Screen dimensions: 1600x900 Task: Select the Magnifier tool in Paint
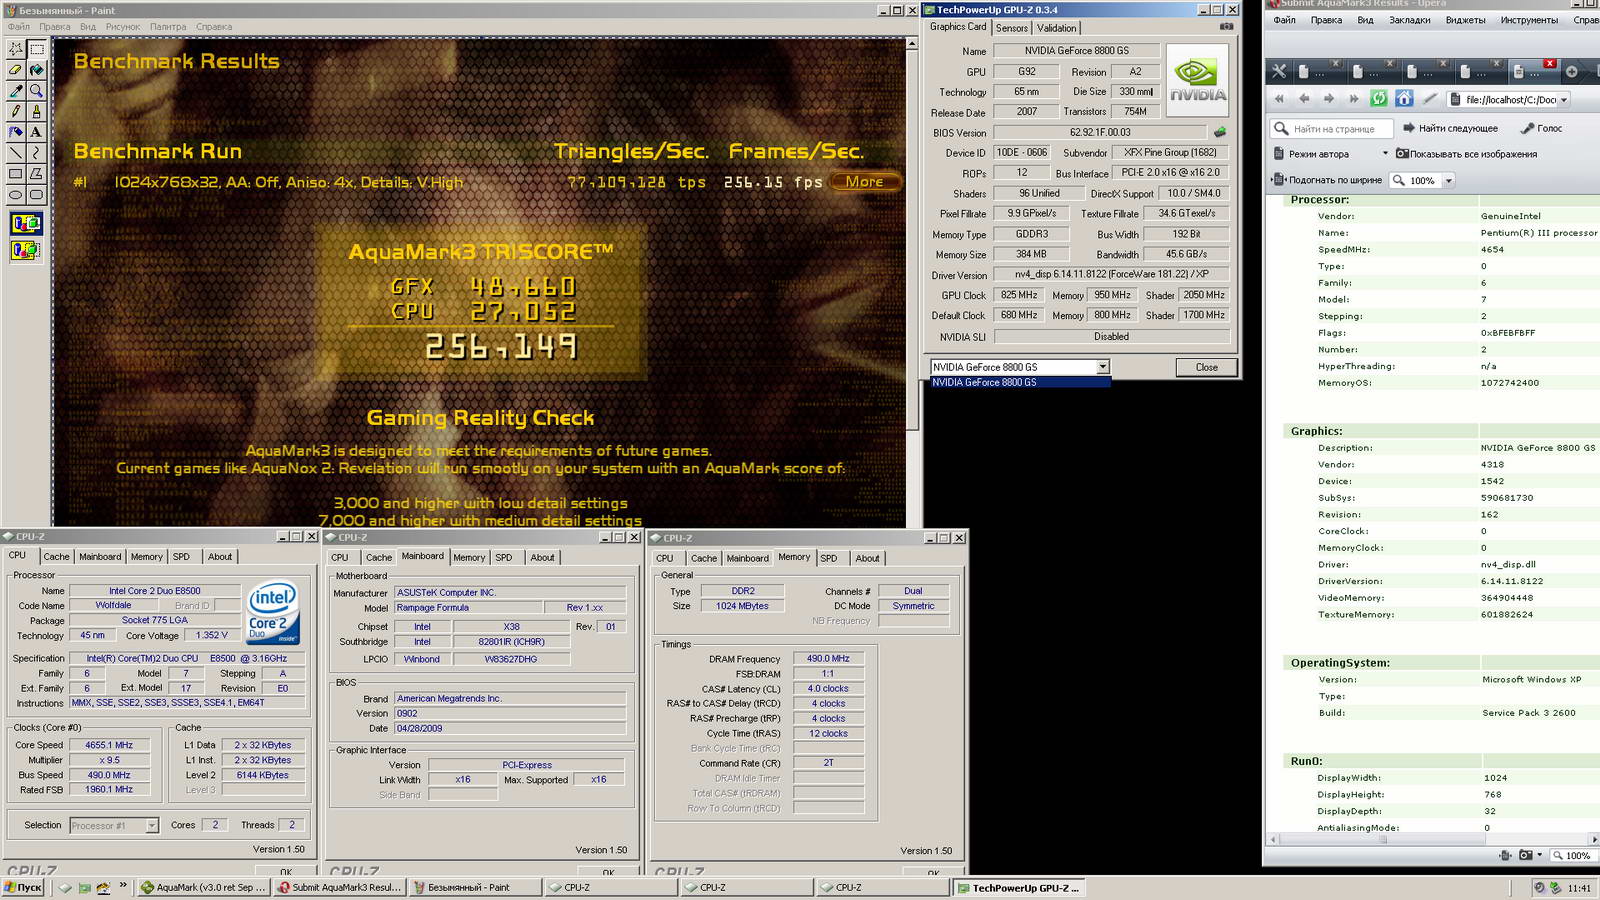coord(37,91)
